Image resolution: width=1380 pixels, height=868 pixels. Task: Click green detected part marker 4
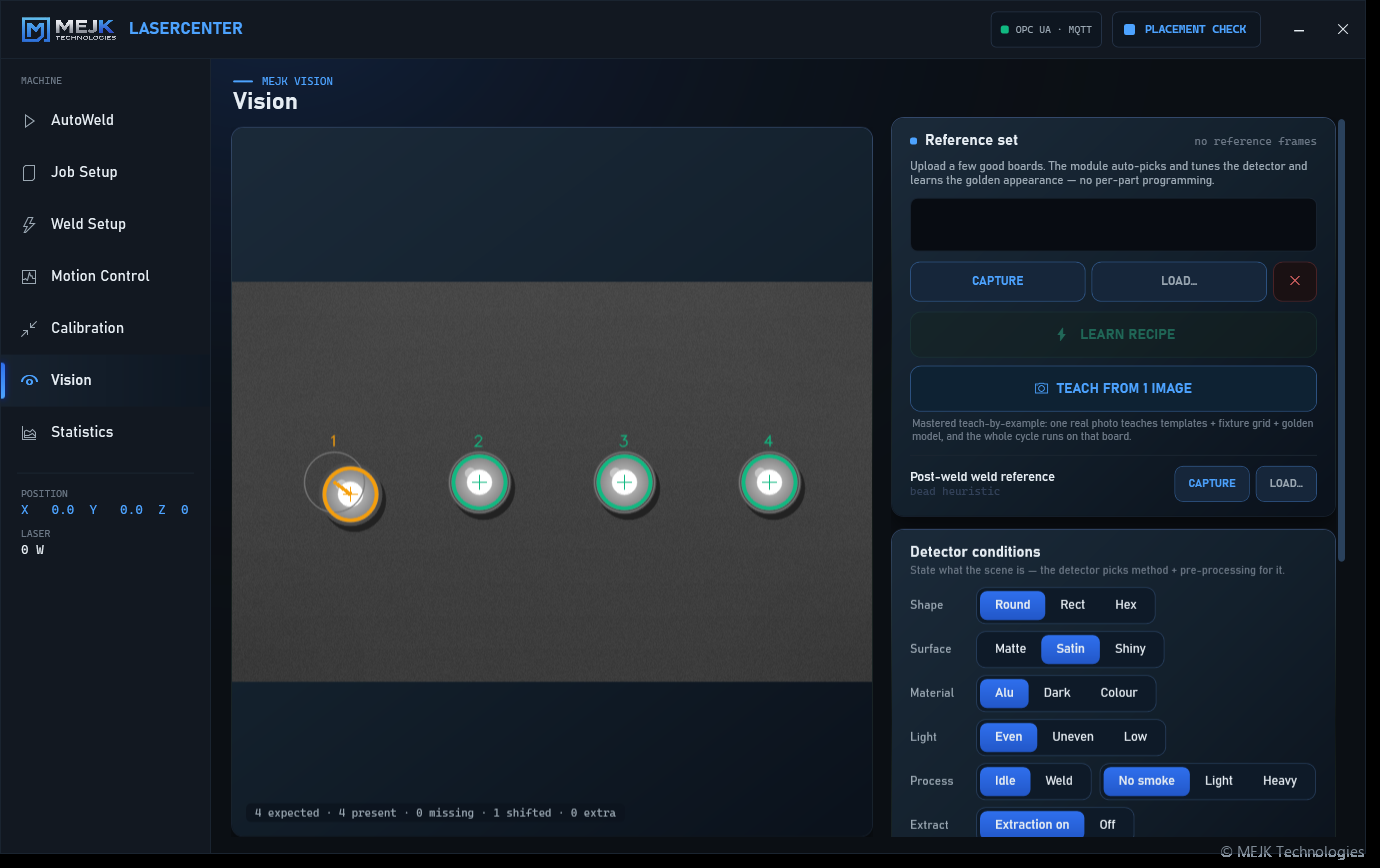[769, 482]
